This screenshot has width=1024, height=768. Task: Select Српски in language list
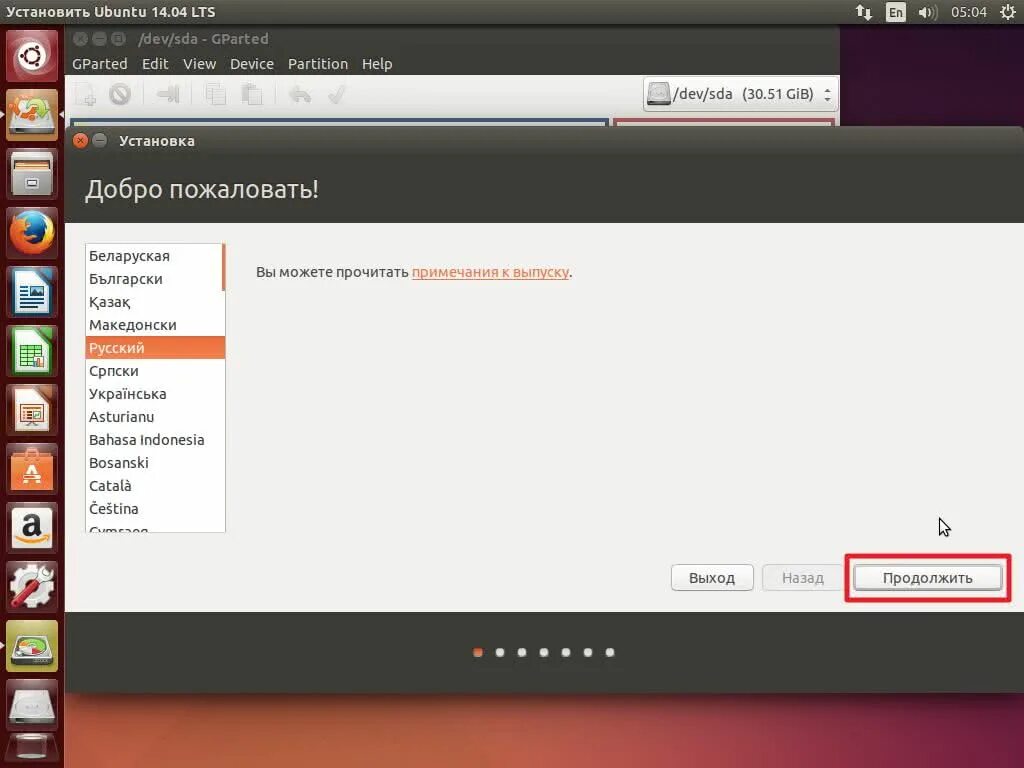[x=155, y=371]
